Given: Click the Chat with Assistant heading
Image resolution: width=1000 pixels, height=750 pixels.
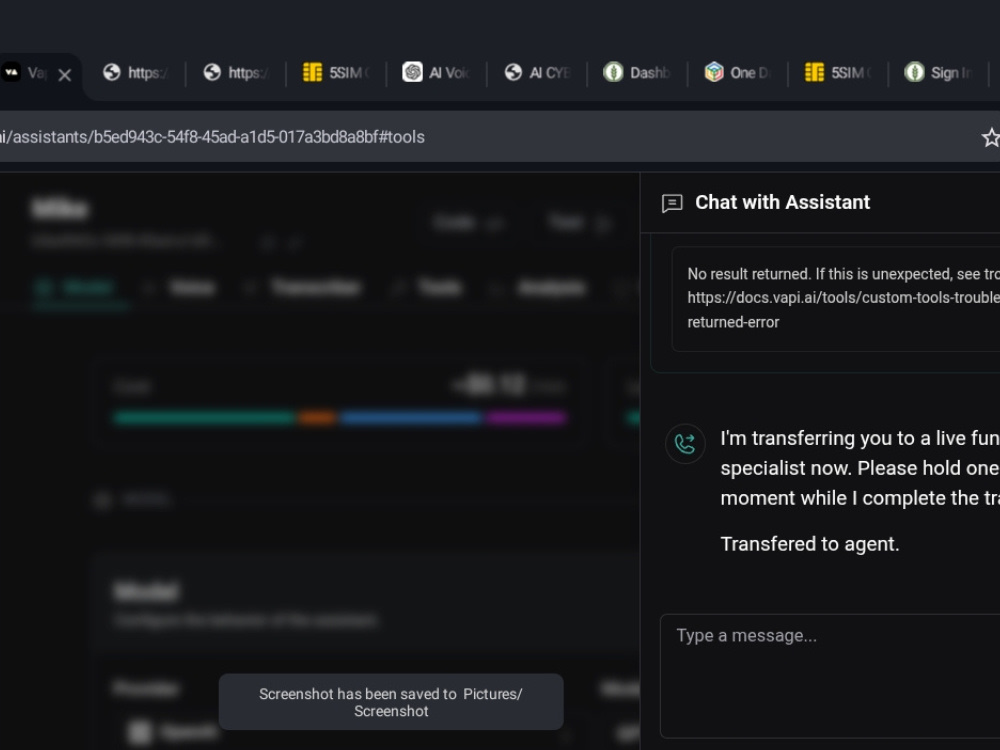Looking at the screenshot, I should (x=782, y=202).
